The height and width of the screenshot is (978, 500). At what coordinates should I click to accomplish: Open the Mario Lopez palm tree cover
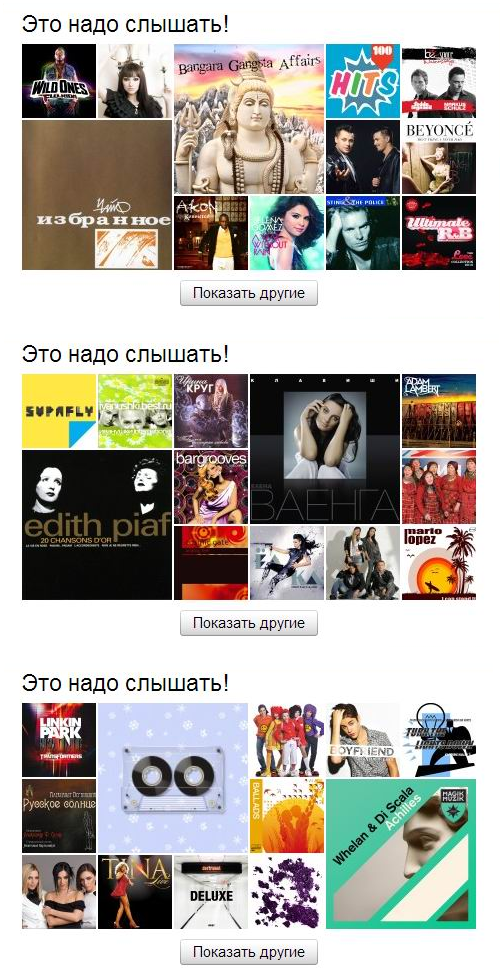pos(439,563)
